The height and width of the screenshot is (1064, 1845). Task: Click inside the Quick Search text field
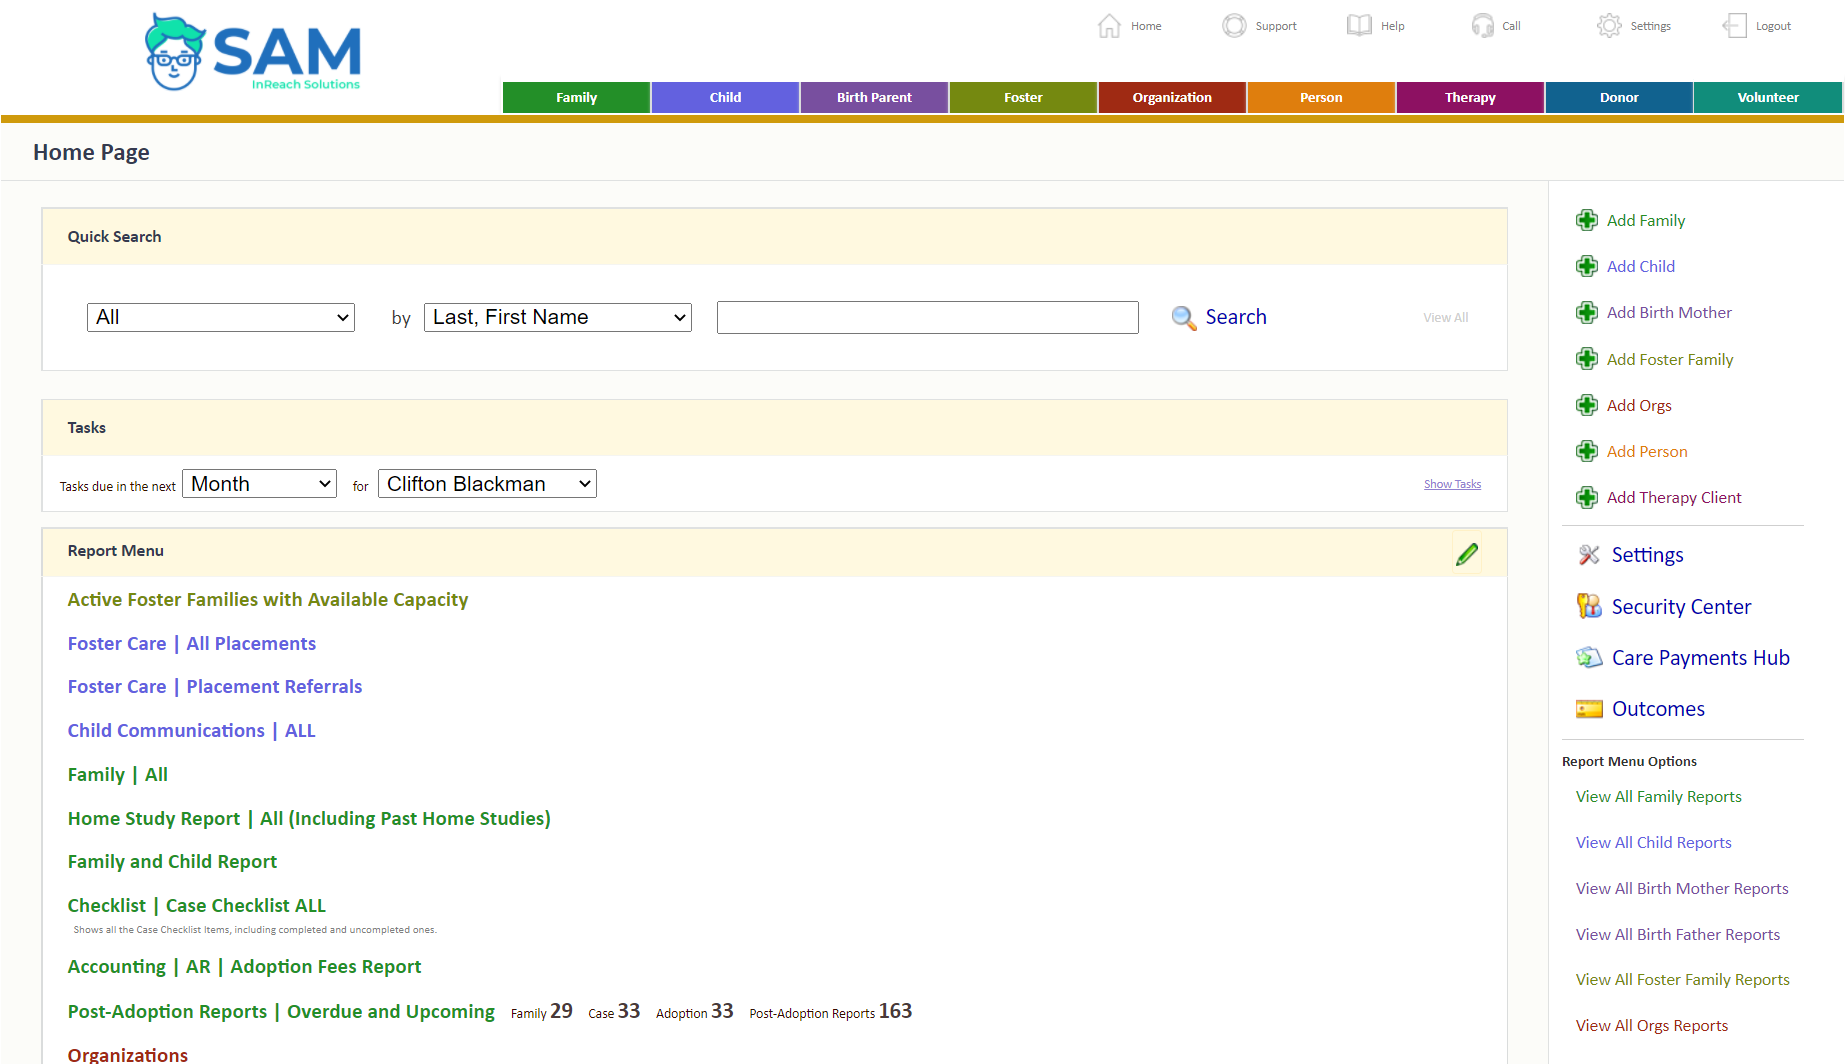[926, 317]
